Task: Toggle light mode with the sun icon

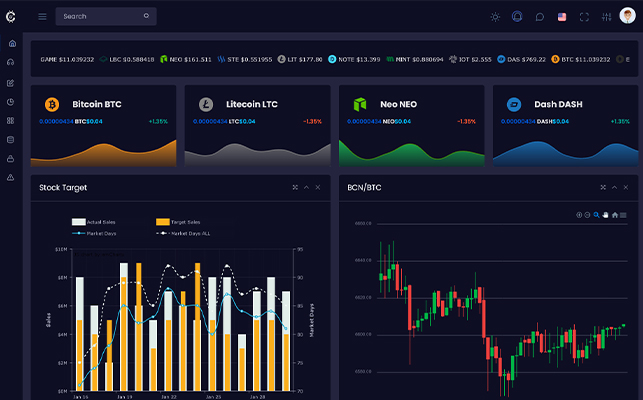Action: 495,17
